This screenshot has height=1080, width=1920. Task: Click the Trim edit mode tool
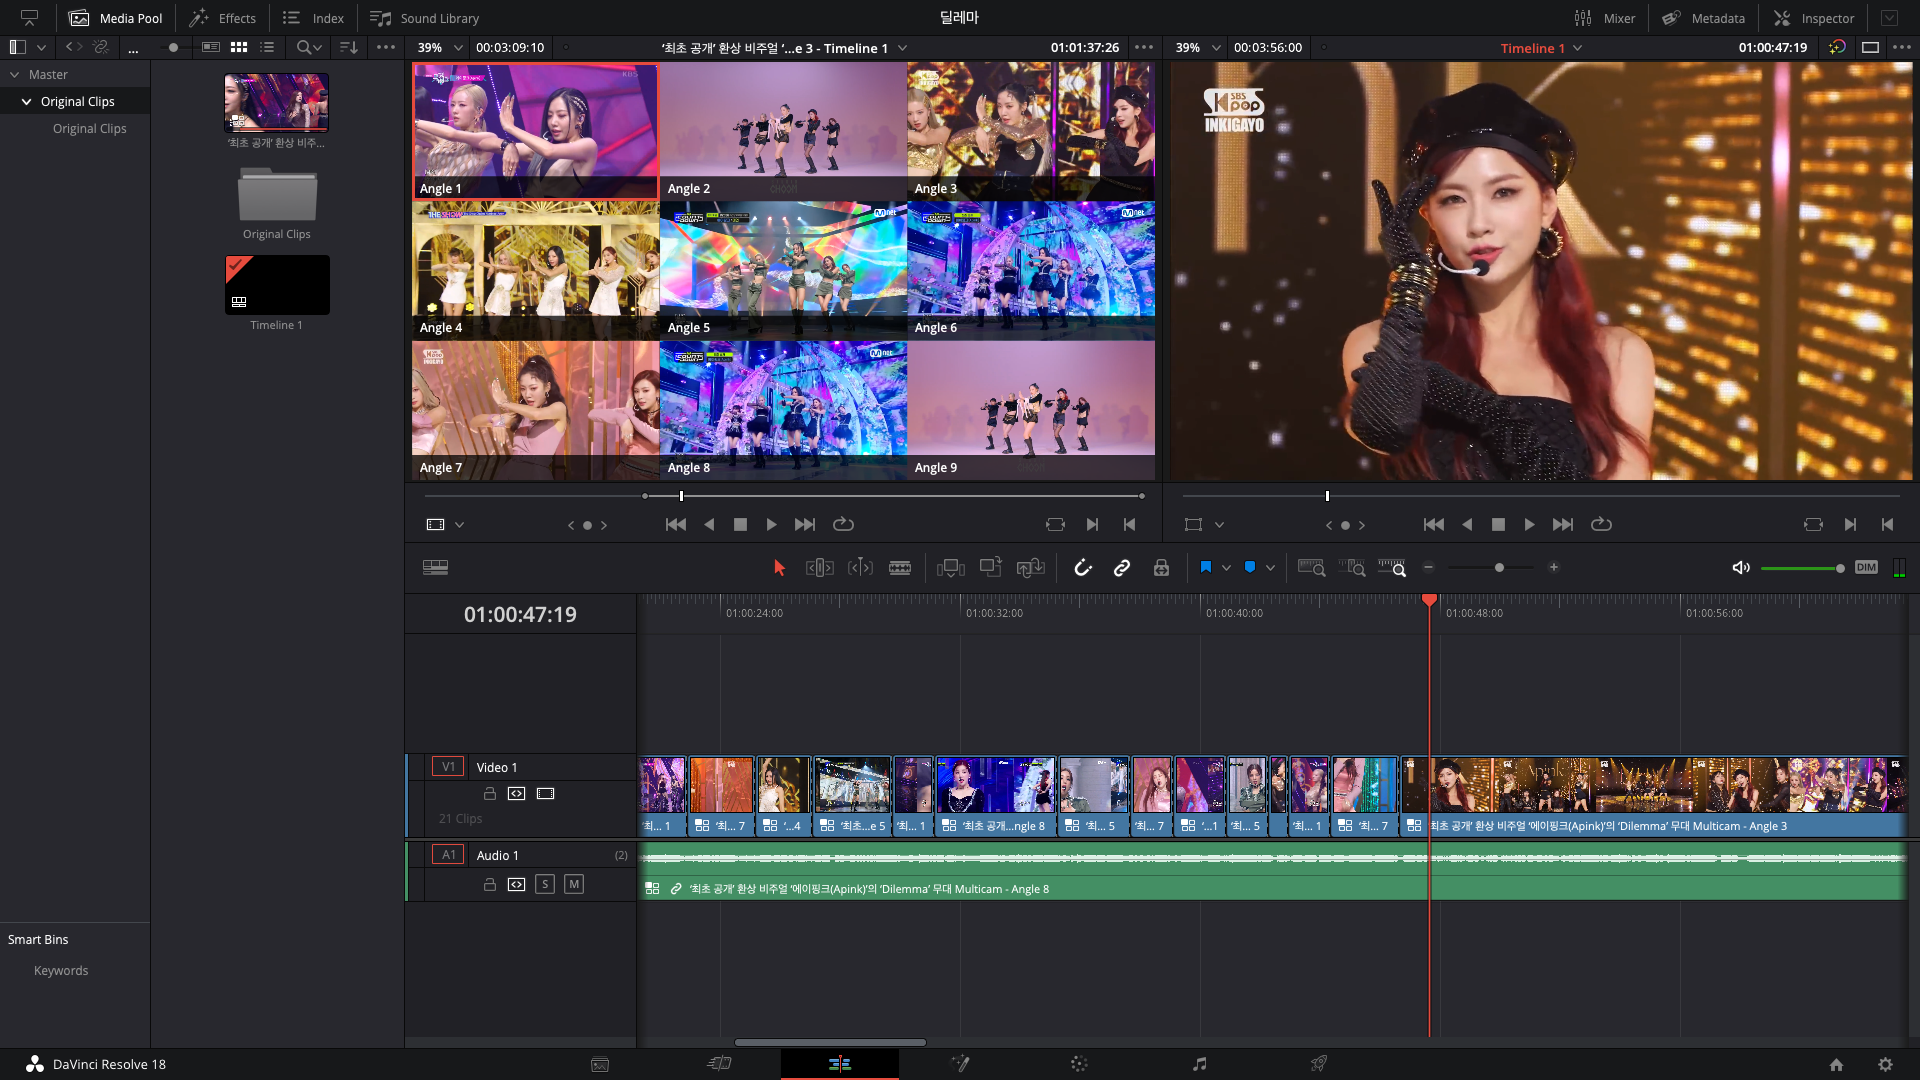click(x=819, y=568)
